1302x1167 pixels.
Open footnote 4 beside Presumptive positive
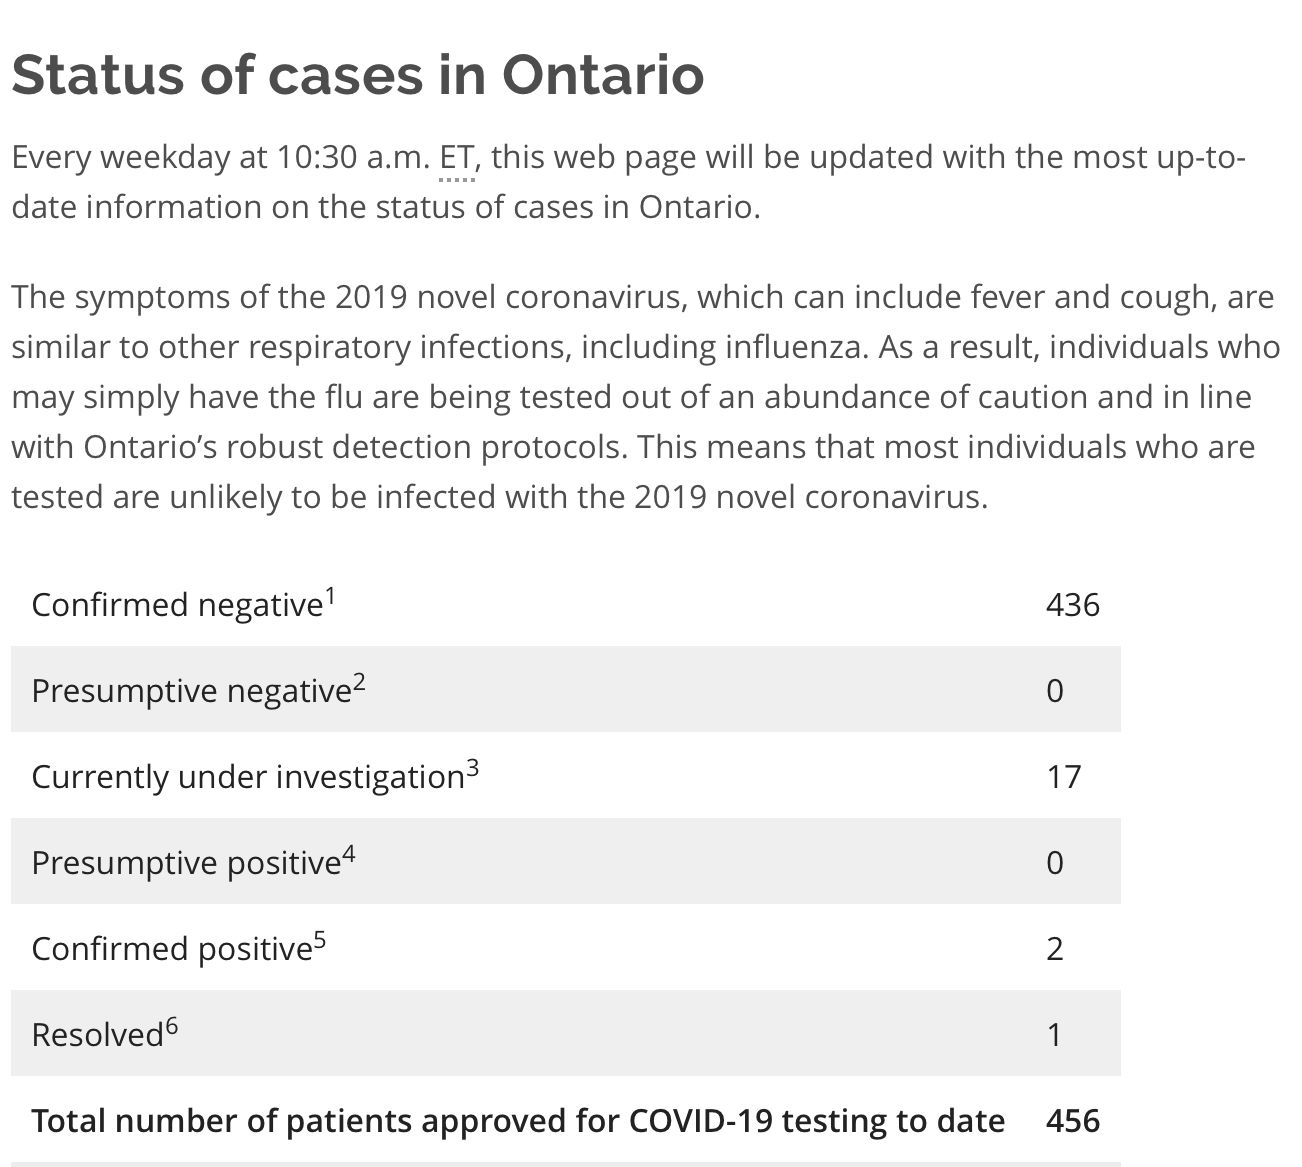[348, 855]
